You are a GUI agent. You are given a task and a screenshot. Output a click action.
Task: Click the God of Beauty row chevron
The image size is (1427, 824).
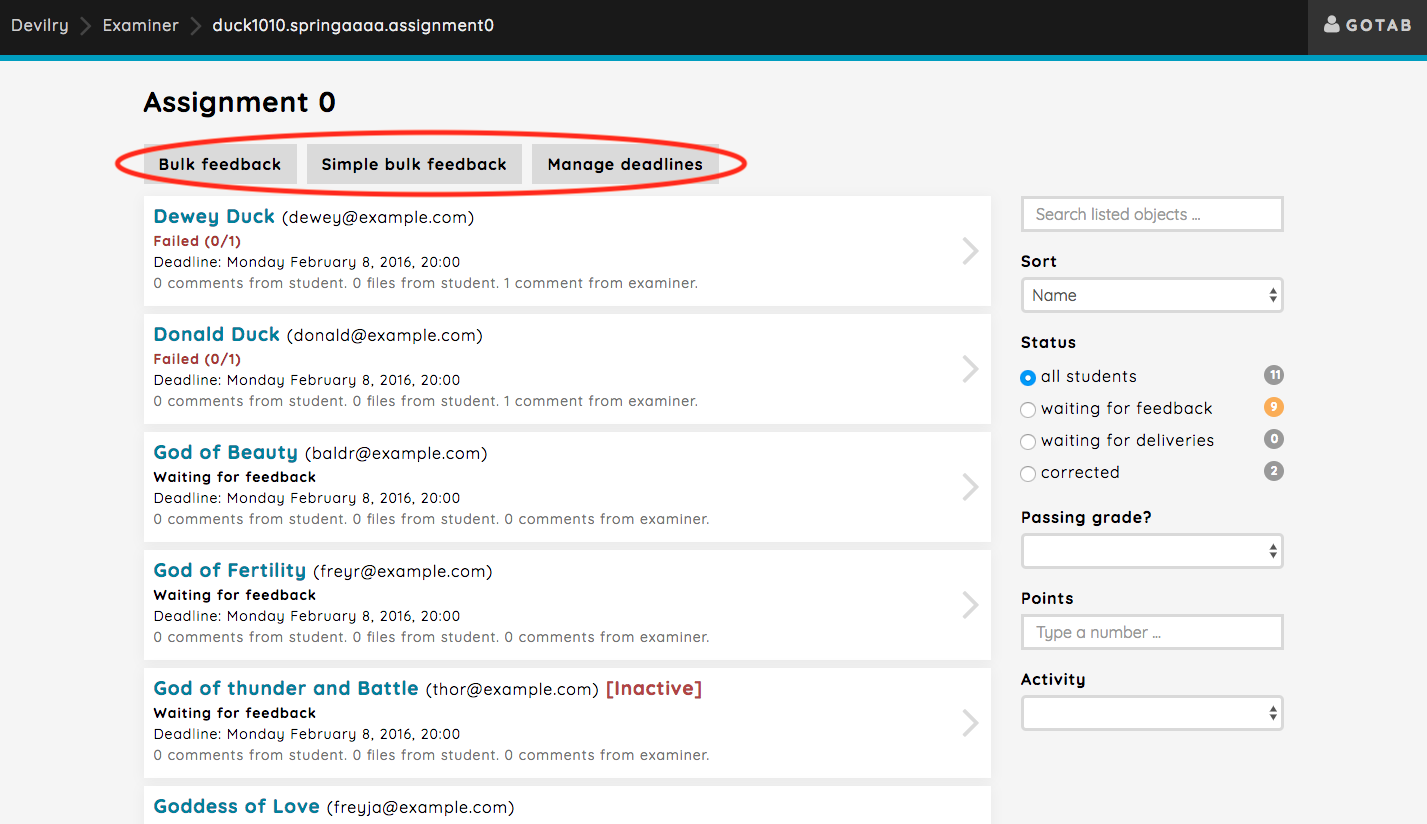[x=970, y=487]
